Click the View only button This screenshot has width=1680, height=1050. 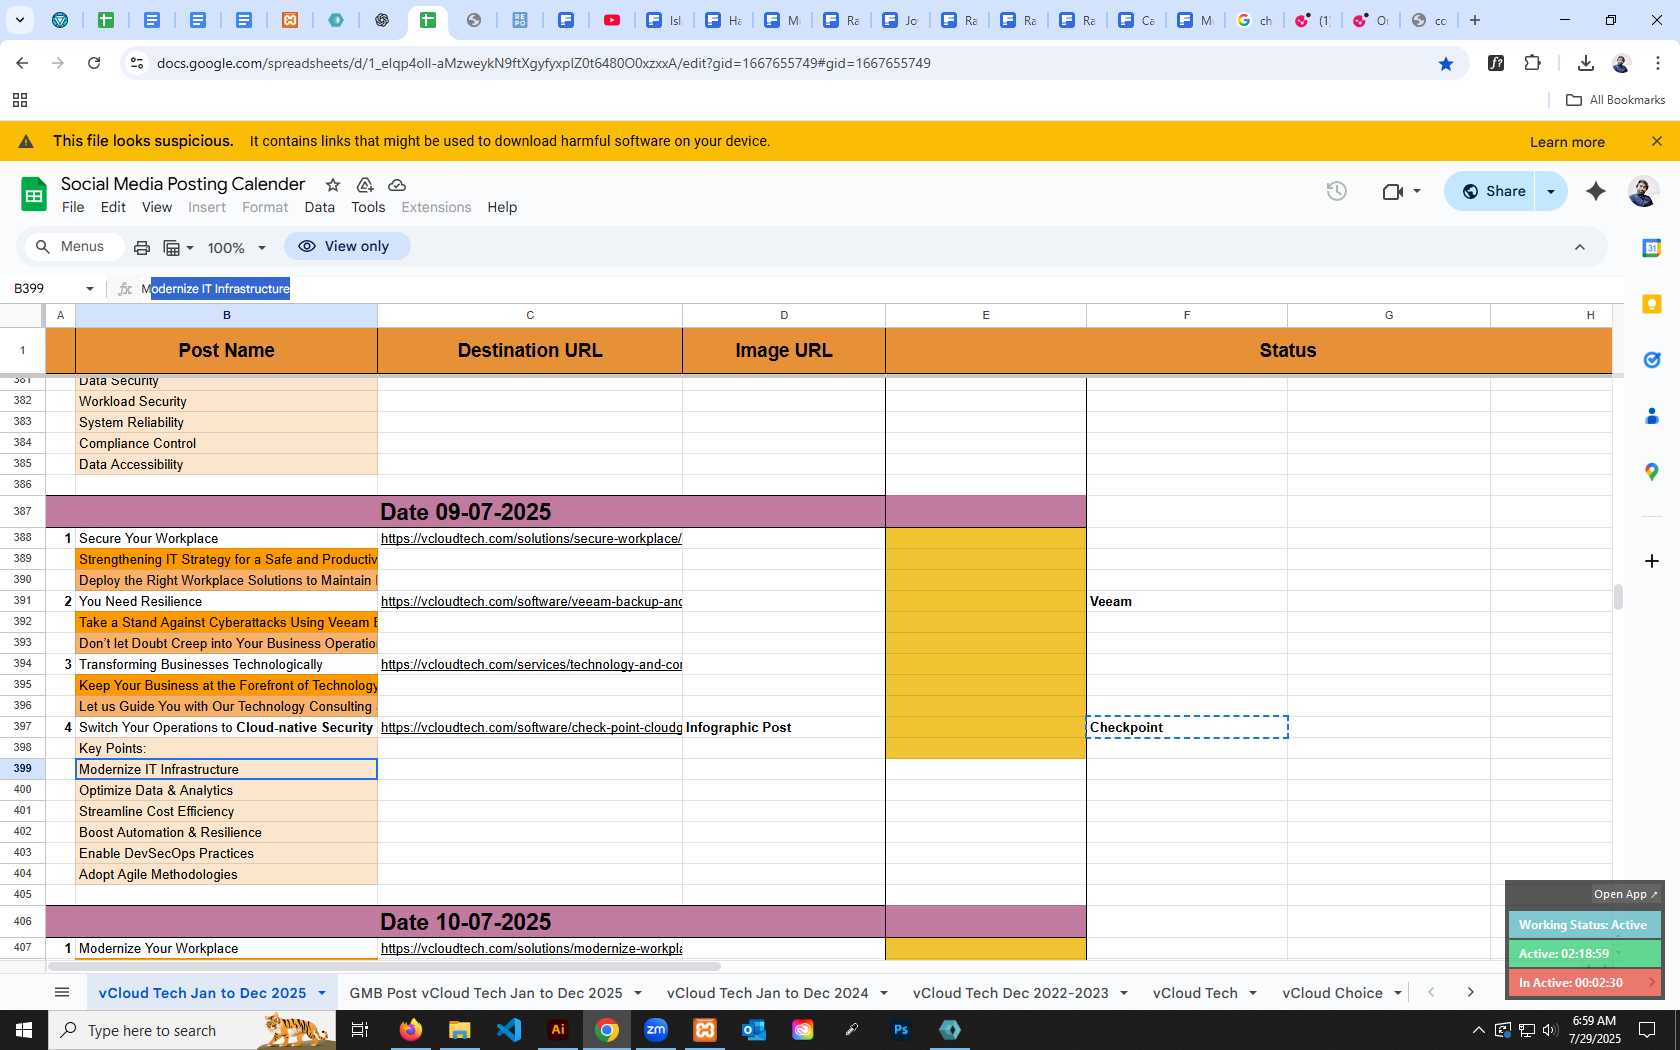coord(346,246)
